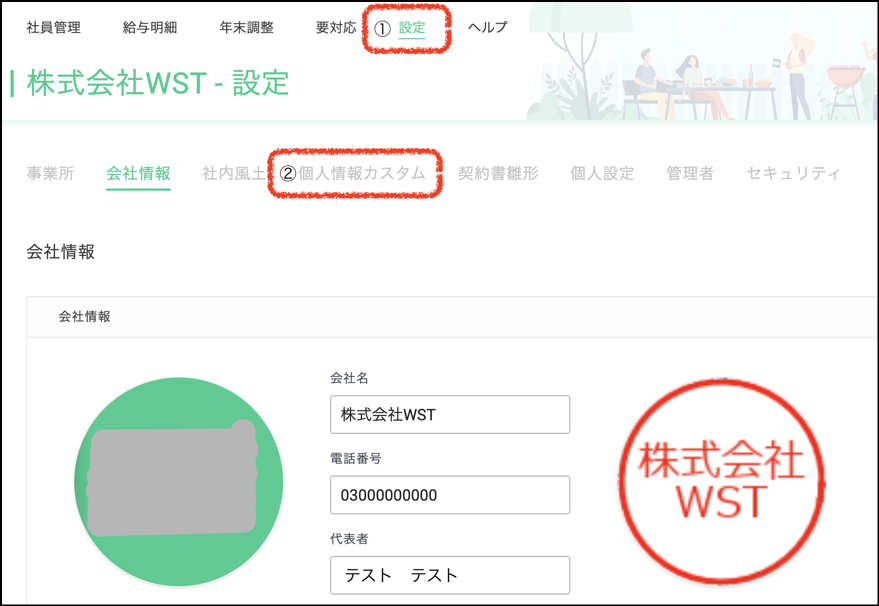Select 設定 in the top navigation

pyautogui.click(x=412, y=27)
